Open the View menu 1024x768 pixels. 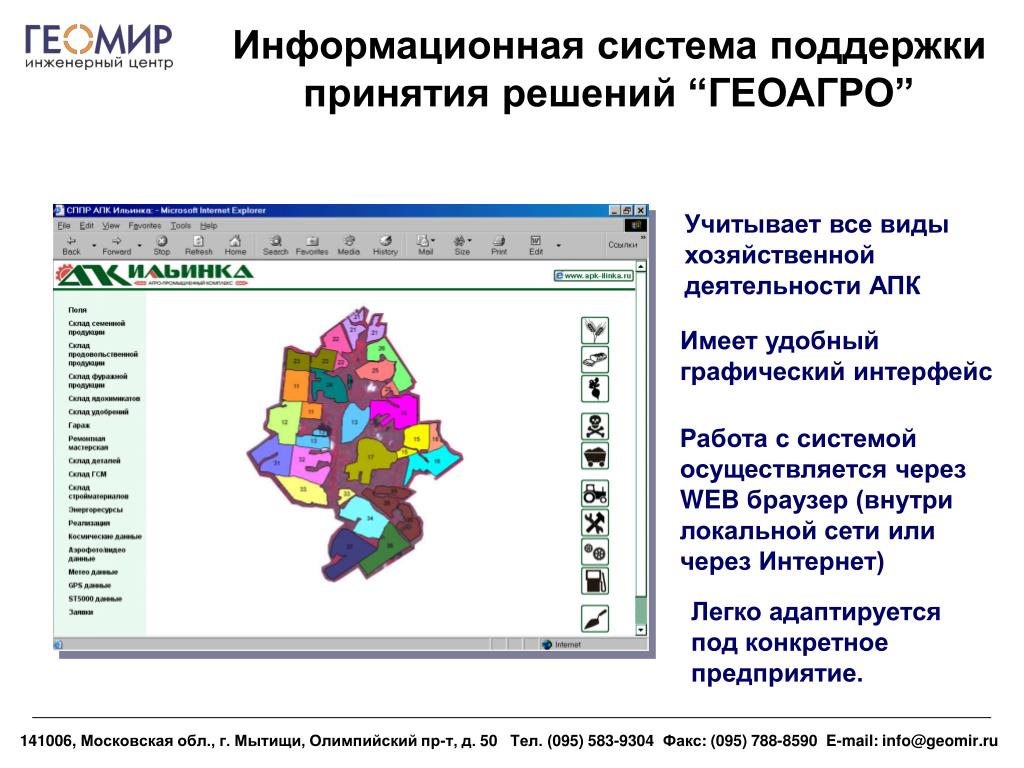pos(110,225)
